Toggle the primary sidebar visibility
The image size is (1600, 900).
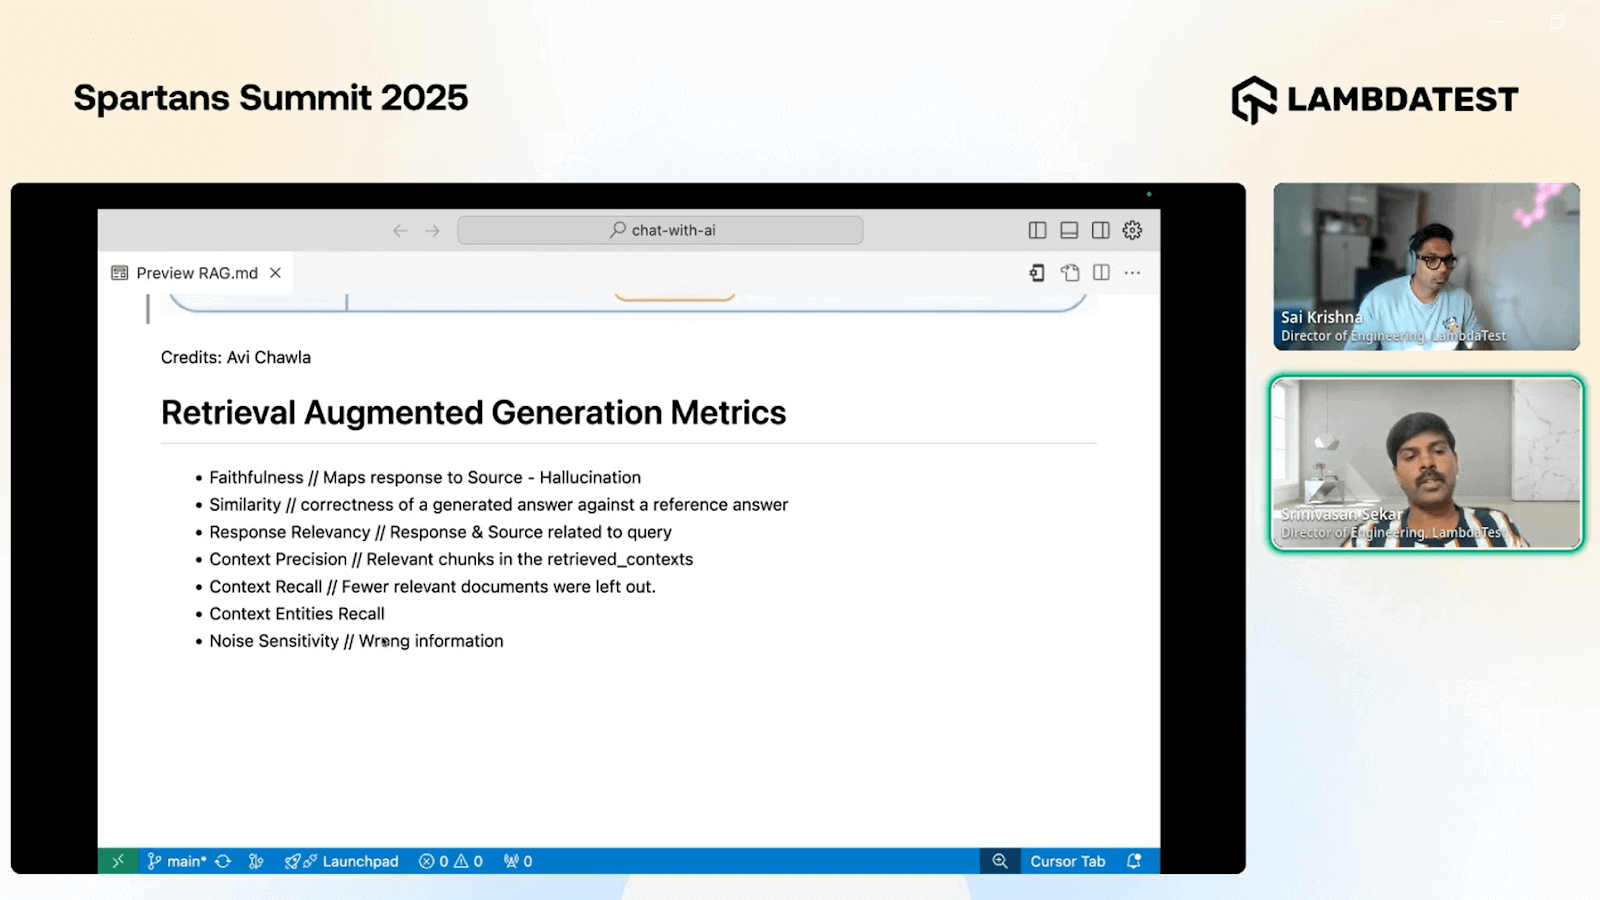tap(1037, 229)
